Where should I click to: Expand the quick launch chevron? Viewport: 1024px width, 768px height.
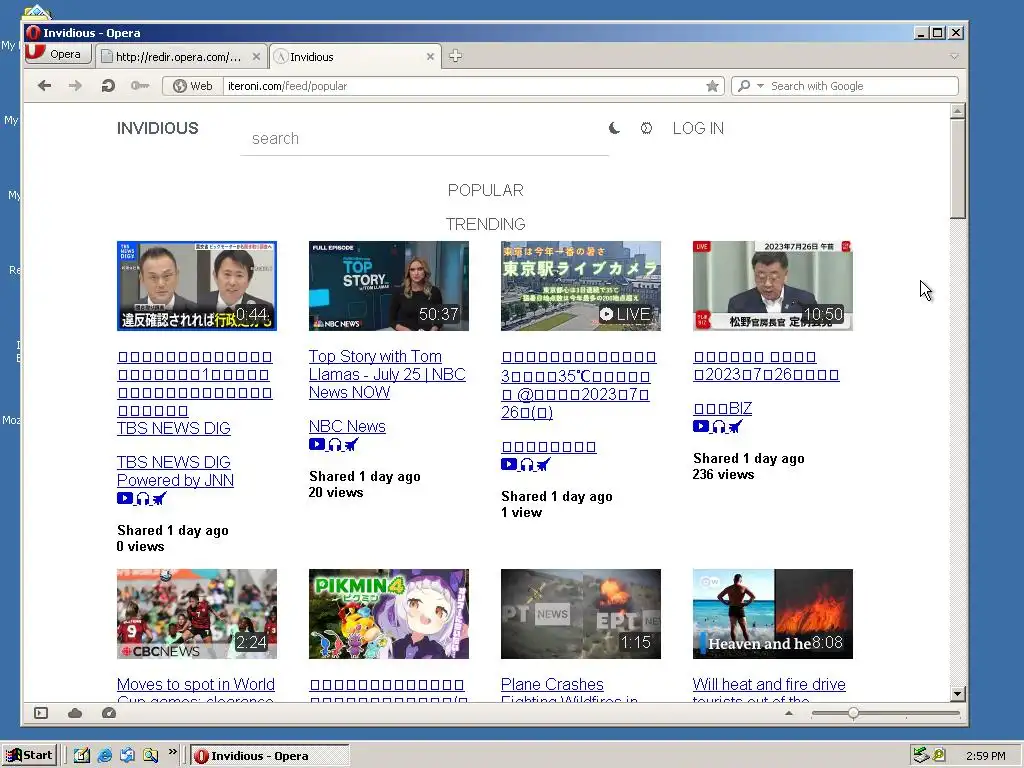(x=172, y=752)
